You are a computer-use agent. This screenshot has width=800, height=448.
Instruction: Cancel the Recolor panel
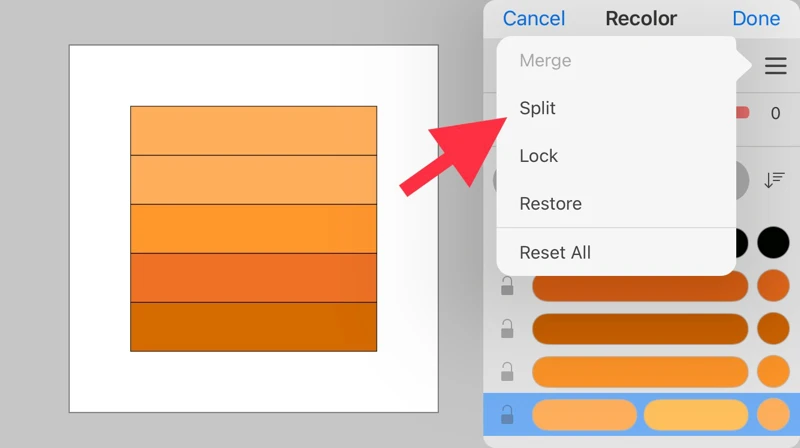click(x=534, y=19)
